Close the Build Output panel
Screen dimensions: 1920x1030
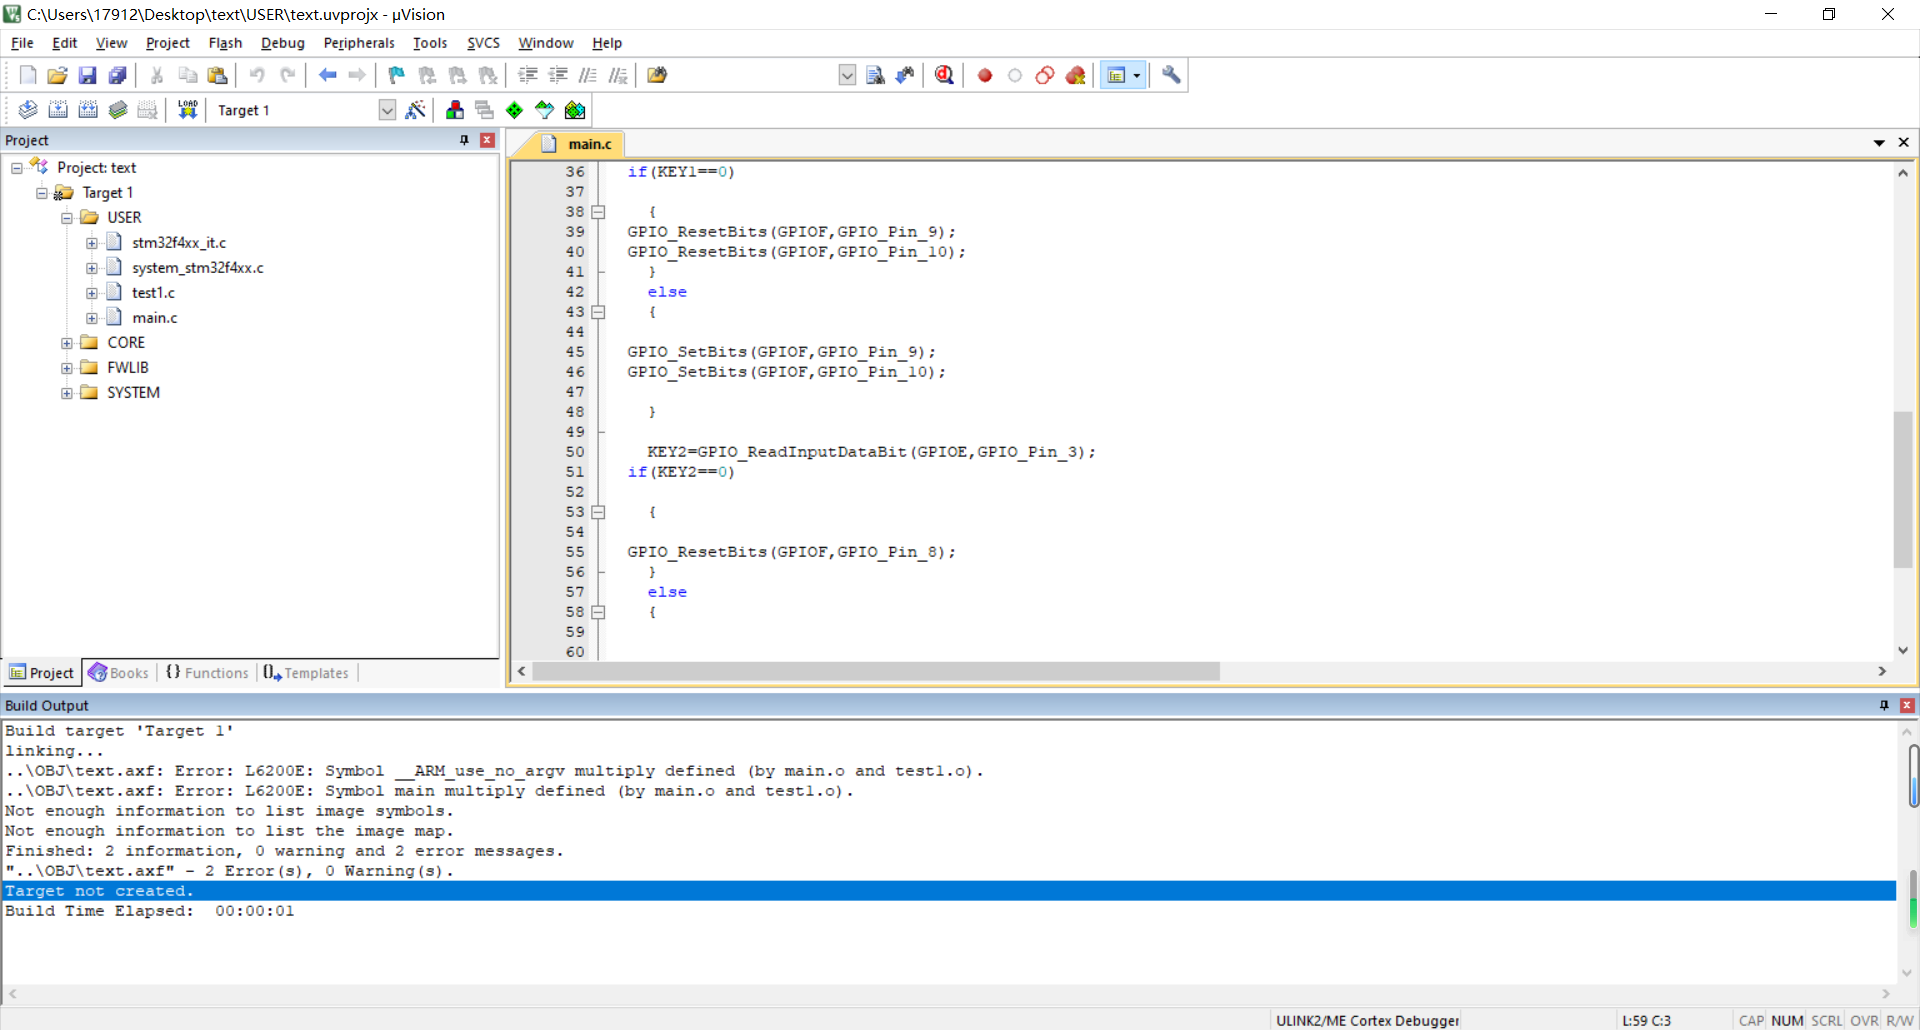pos(1907,705)
